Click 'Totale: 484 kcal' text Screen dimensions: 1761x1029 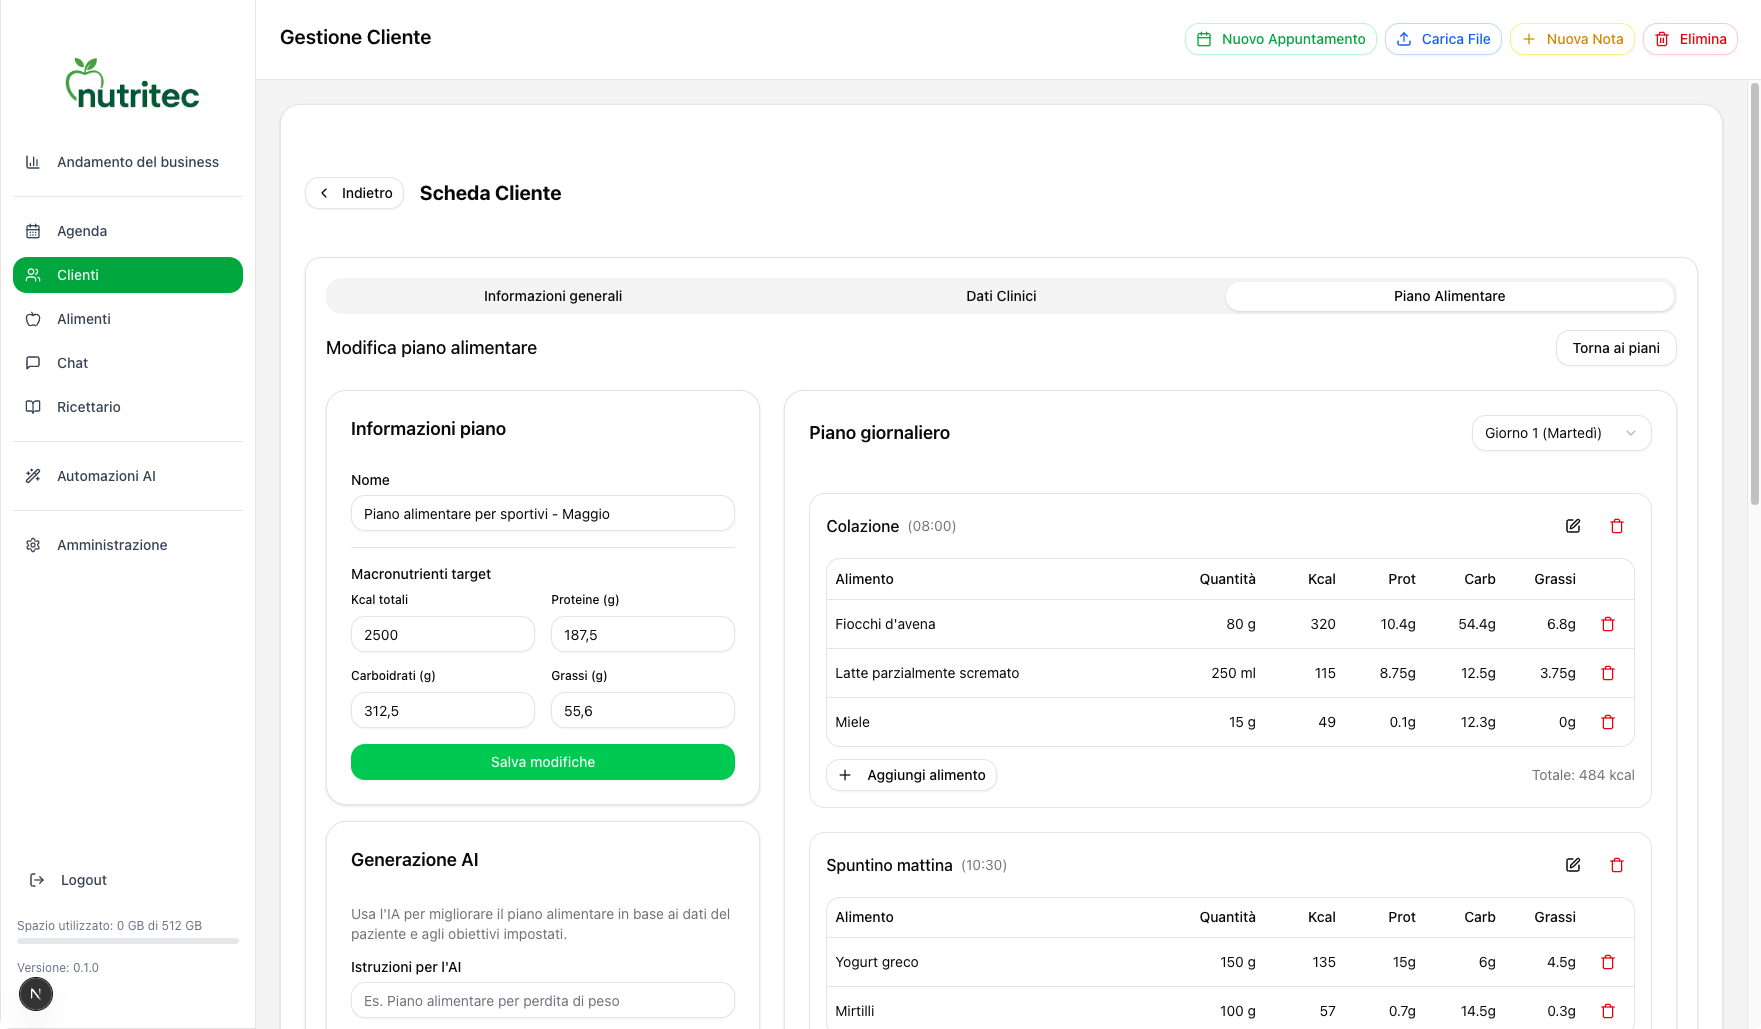click(1583, 775)
